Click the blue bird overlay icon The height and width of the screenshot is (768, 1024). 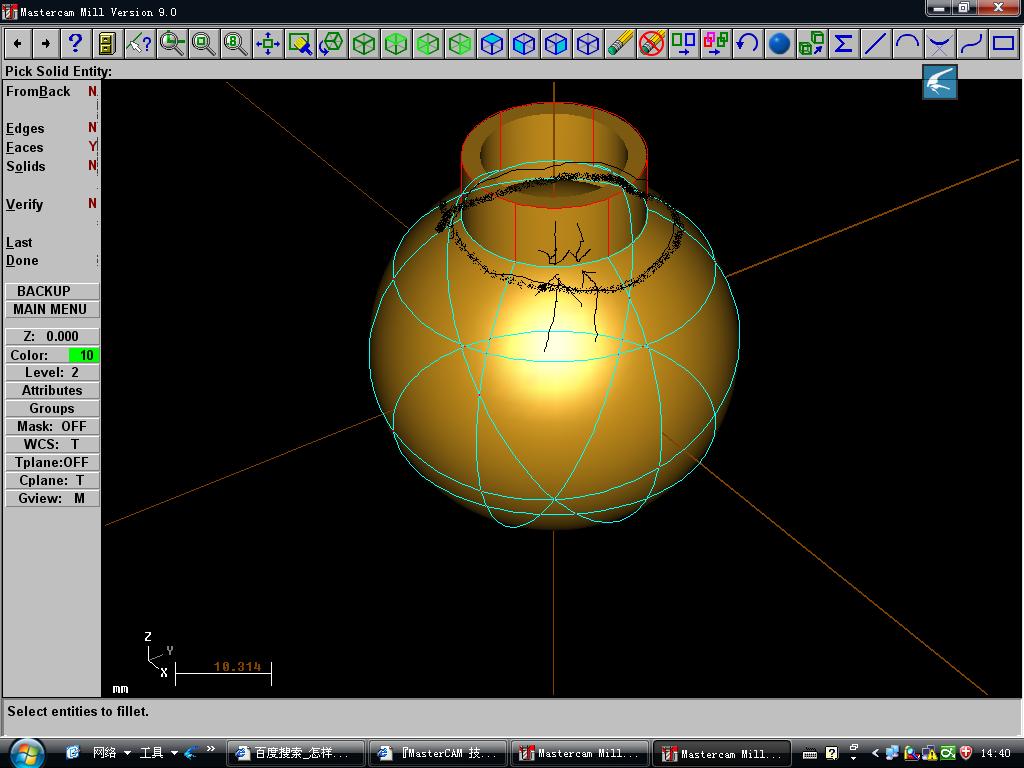(940, 82)
